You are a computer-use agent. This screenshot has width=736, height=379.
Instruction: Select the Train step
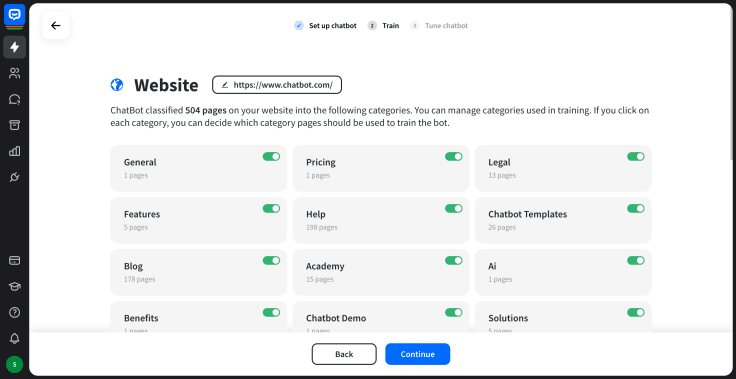(x=383, y=26)
